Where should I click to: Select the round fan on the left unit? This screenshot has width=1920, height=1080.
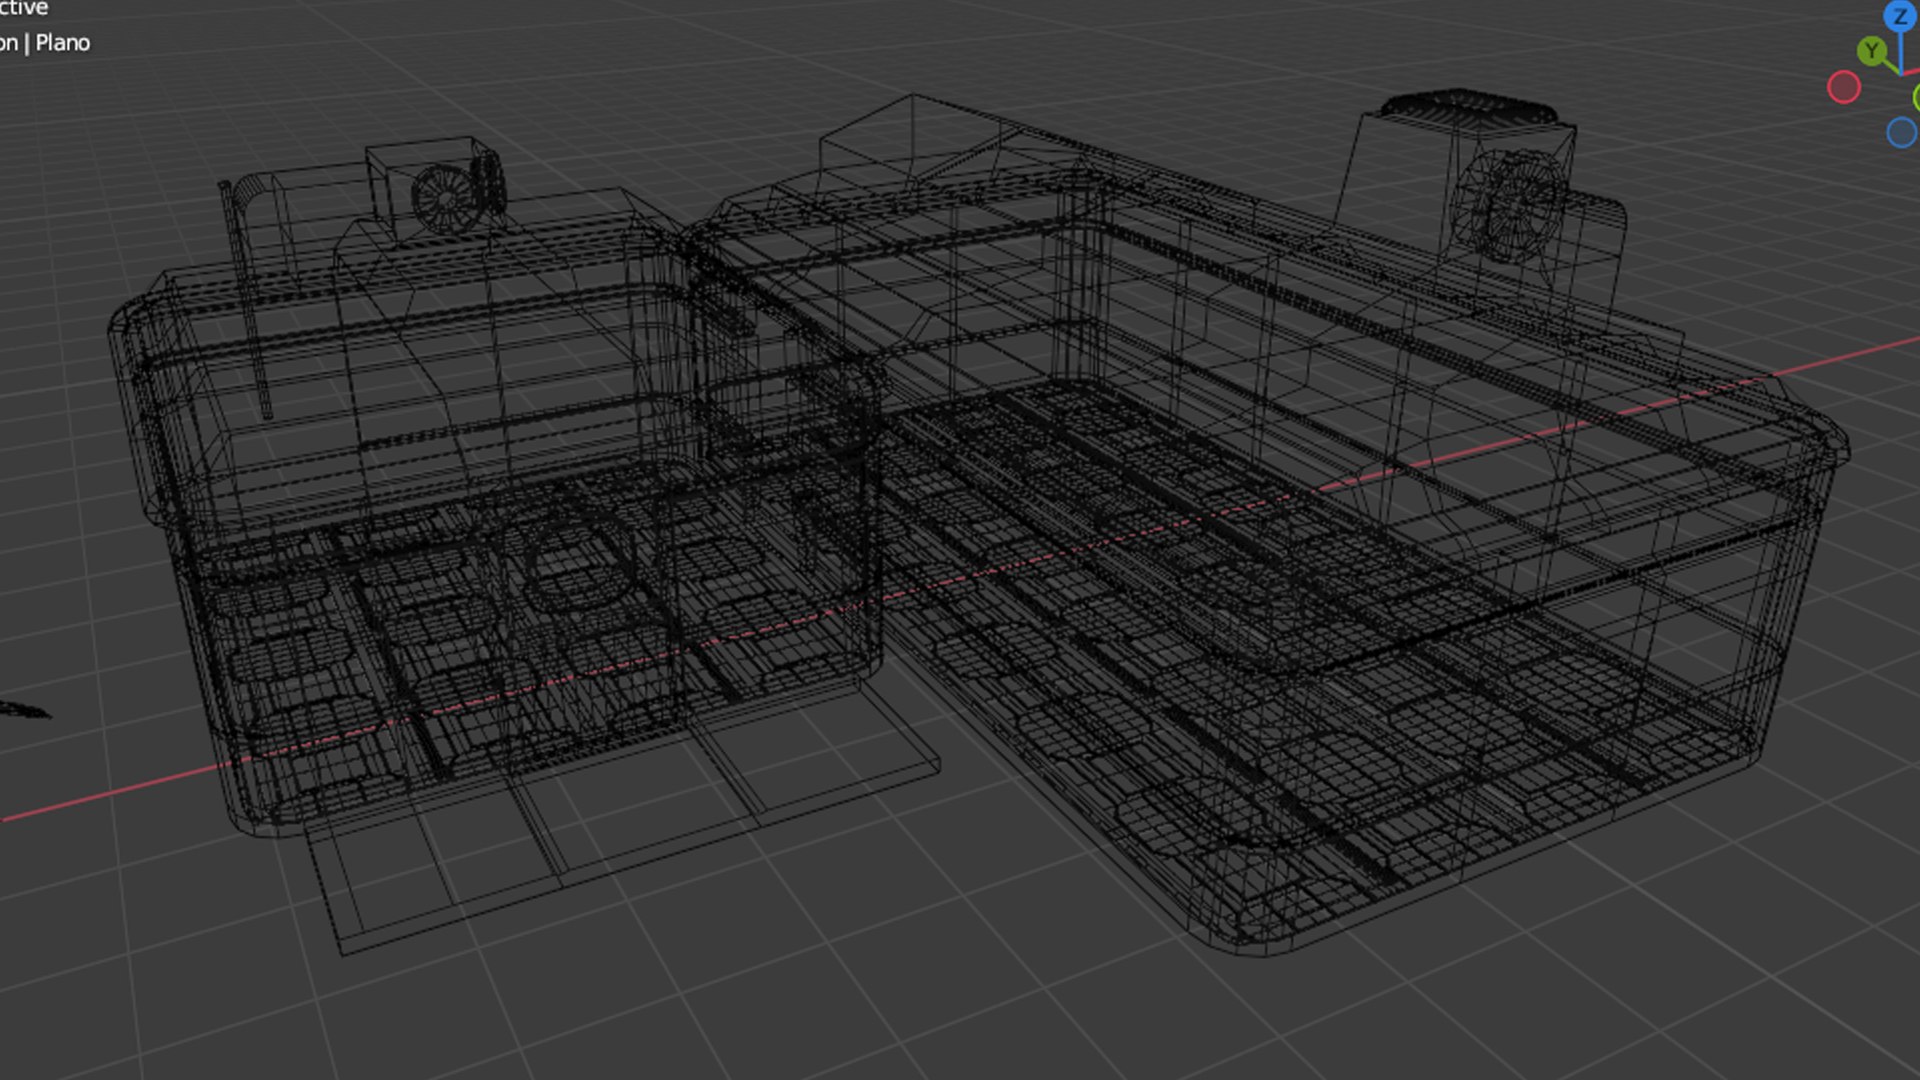click(445, 199)
